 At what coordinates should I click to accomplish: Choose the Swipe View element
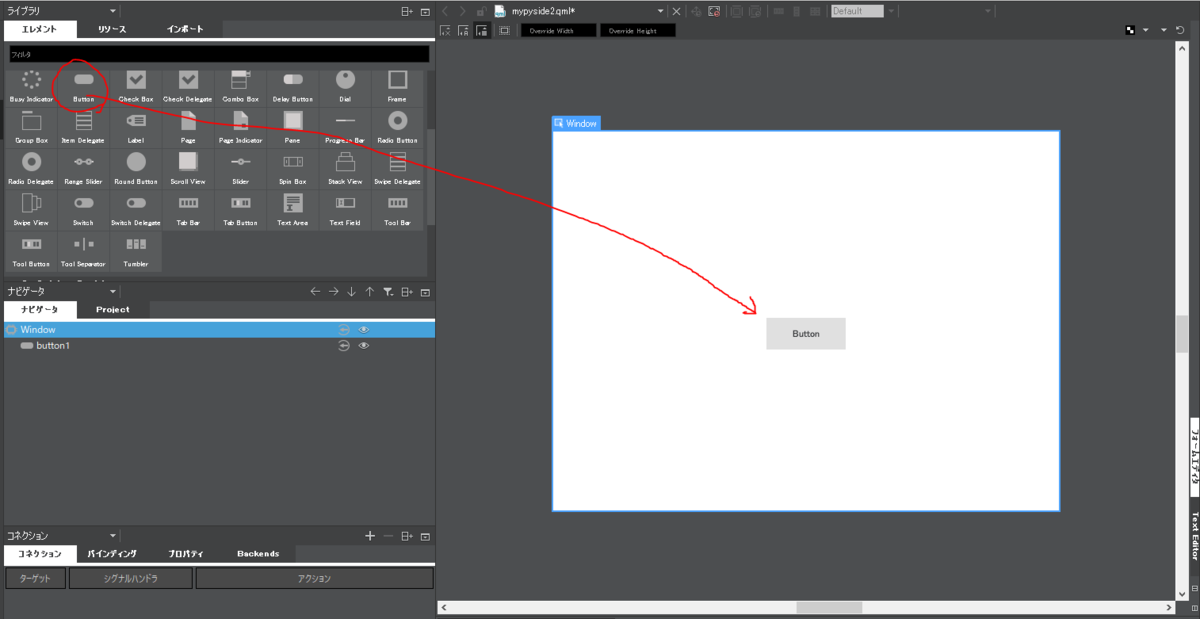point(31,210)
